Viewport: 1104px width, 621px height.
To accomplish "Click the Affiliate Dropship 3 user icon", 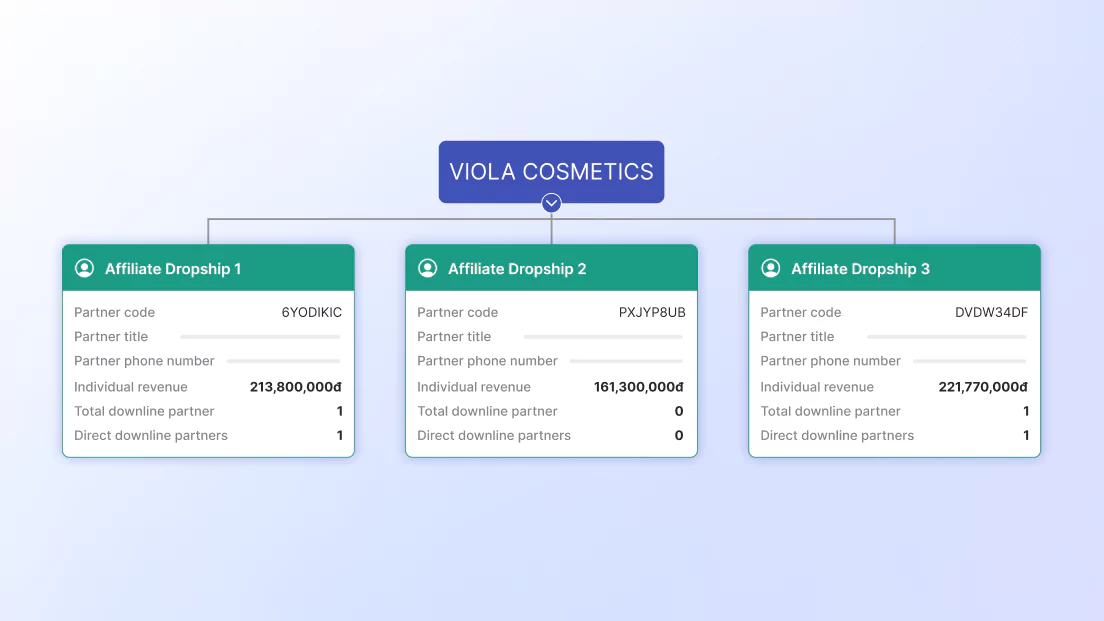I will pos(770,268).
